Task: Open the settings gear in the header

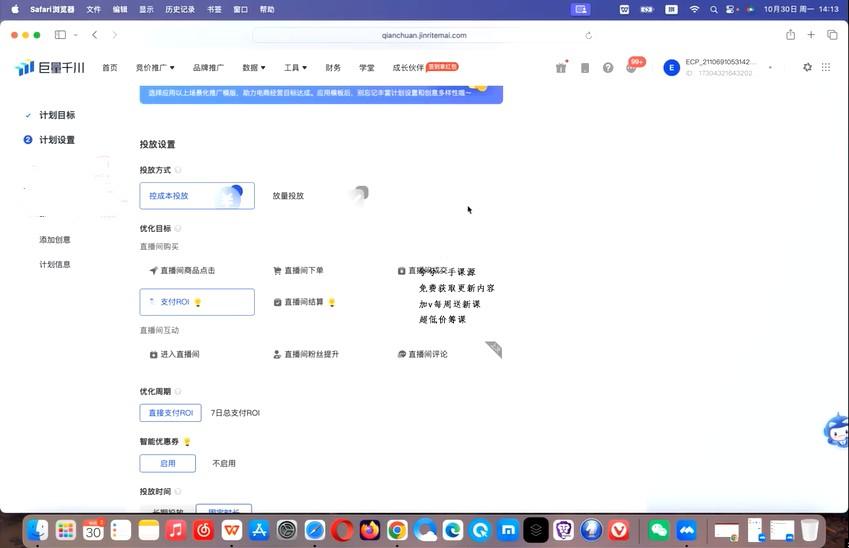Action: pos(808,68)
